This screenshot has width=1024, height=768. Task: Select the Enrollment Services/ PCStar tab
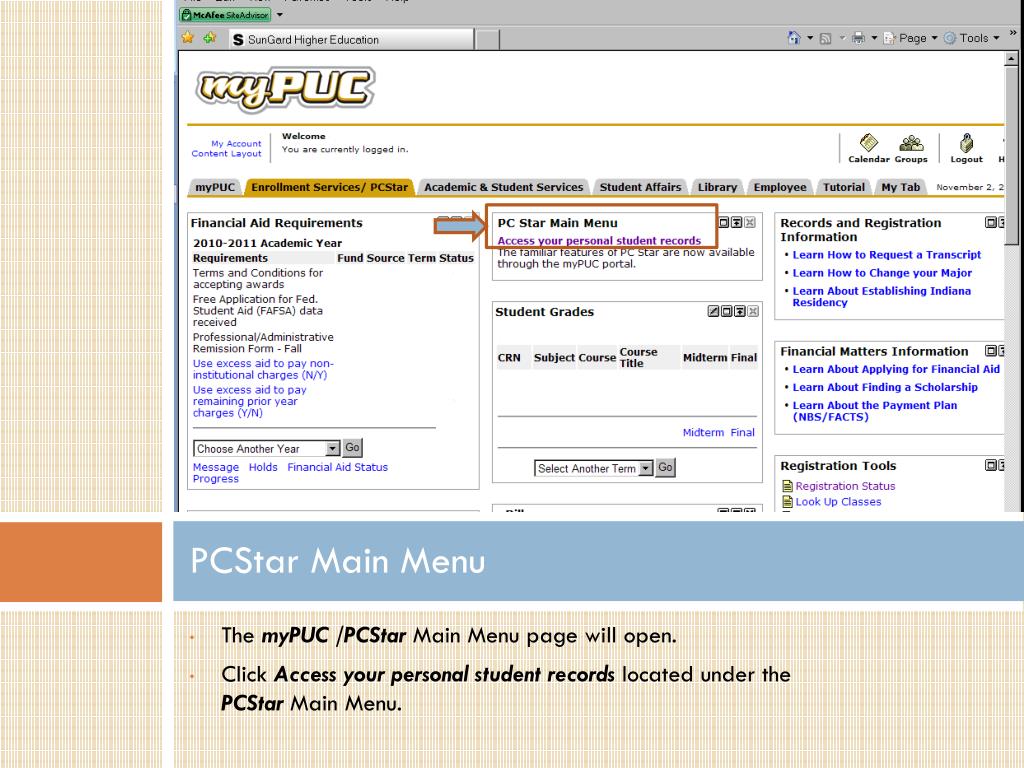[329, 187]
